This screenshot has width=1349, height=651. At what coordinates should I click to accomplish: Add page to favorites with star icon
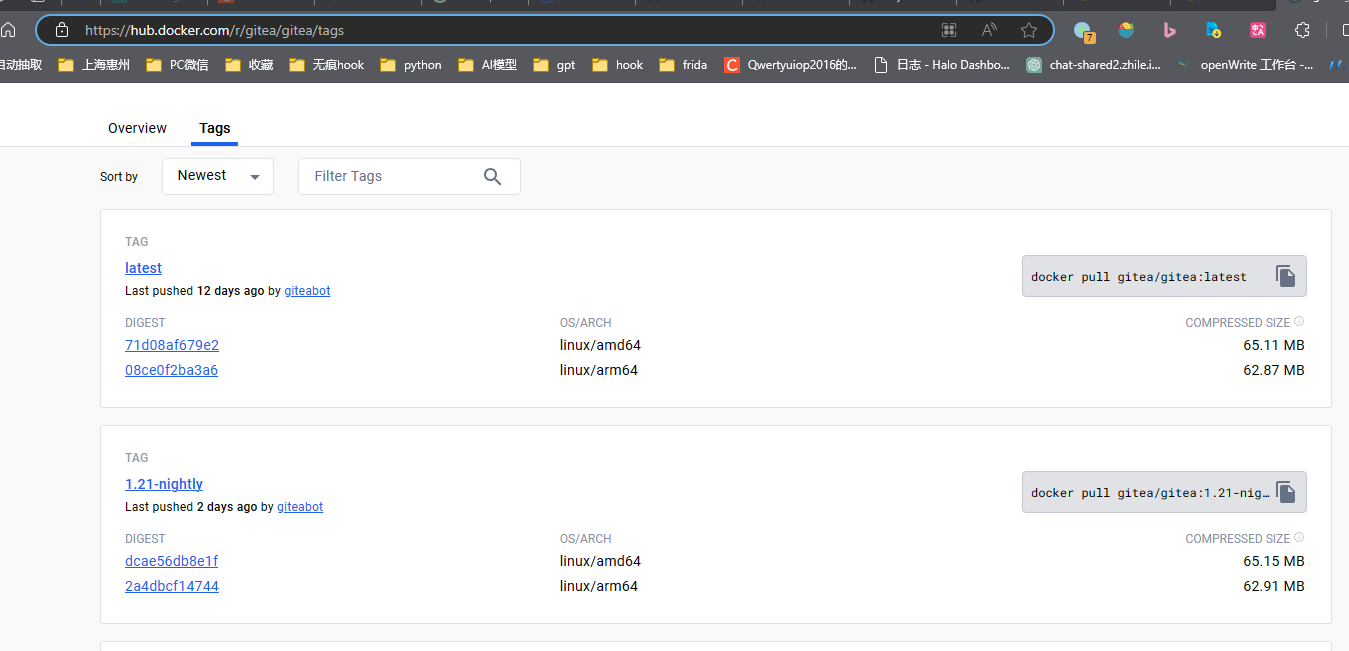pyautogui.click(x=1028, y=30)
